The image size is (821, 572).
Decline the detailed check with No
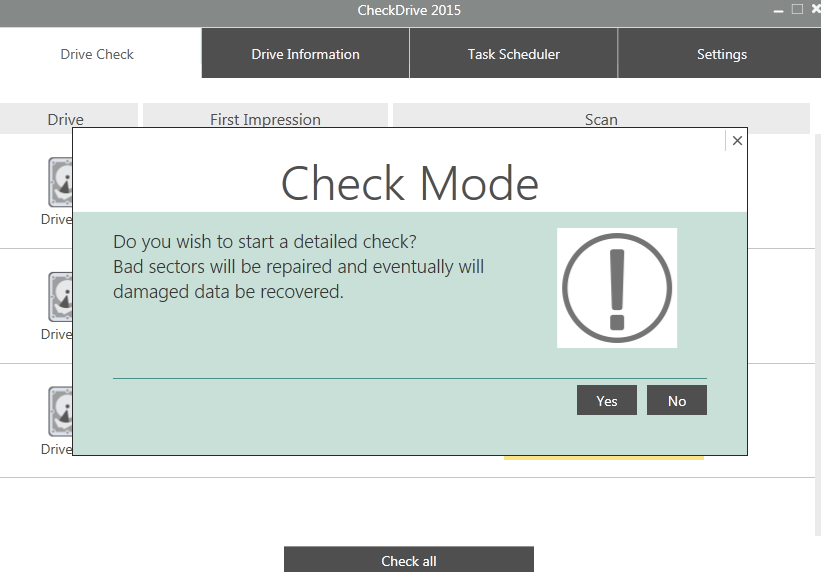(677, 401)
